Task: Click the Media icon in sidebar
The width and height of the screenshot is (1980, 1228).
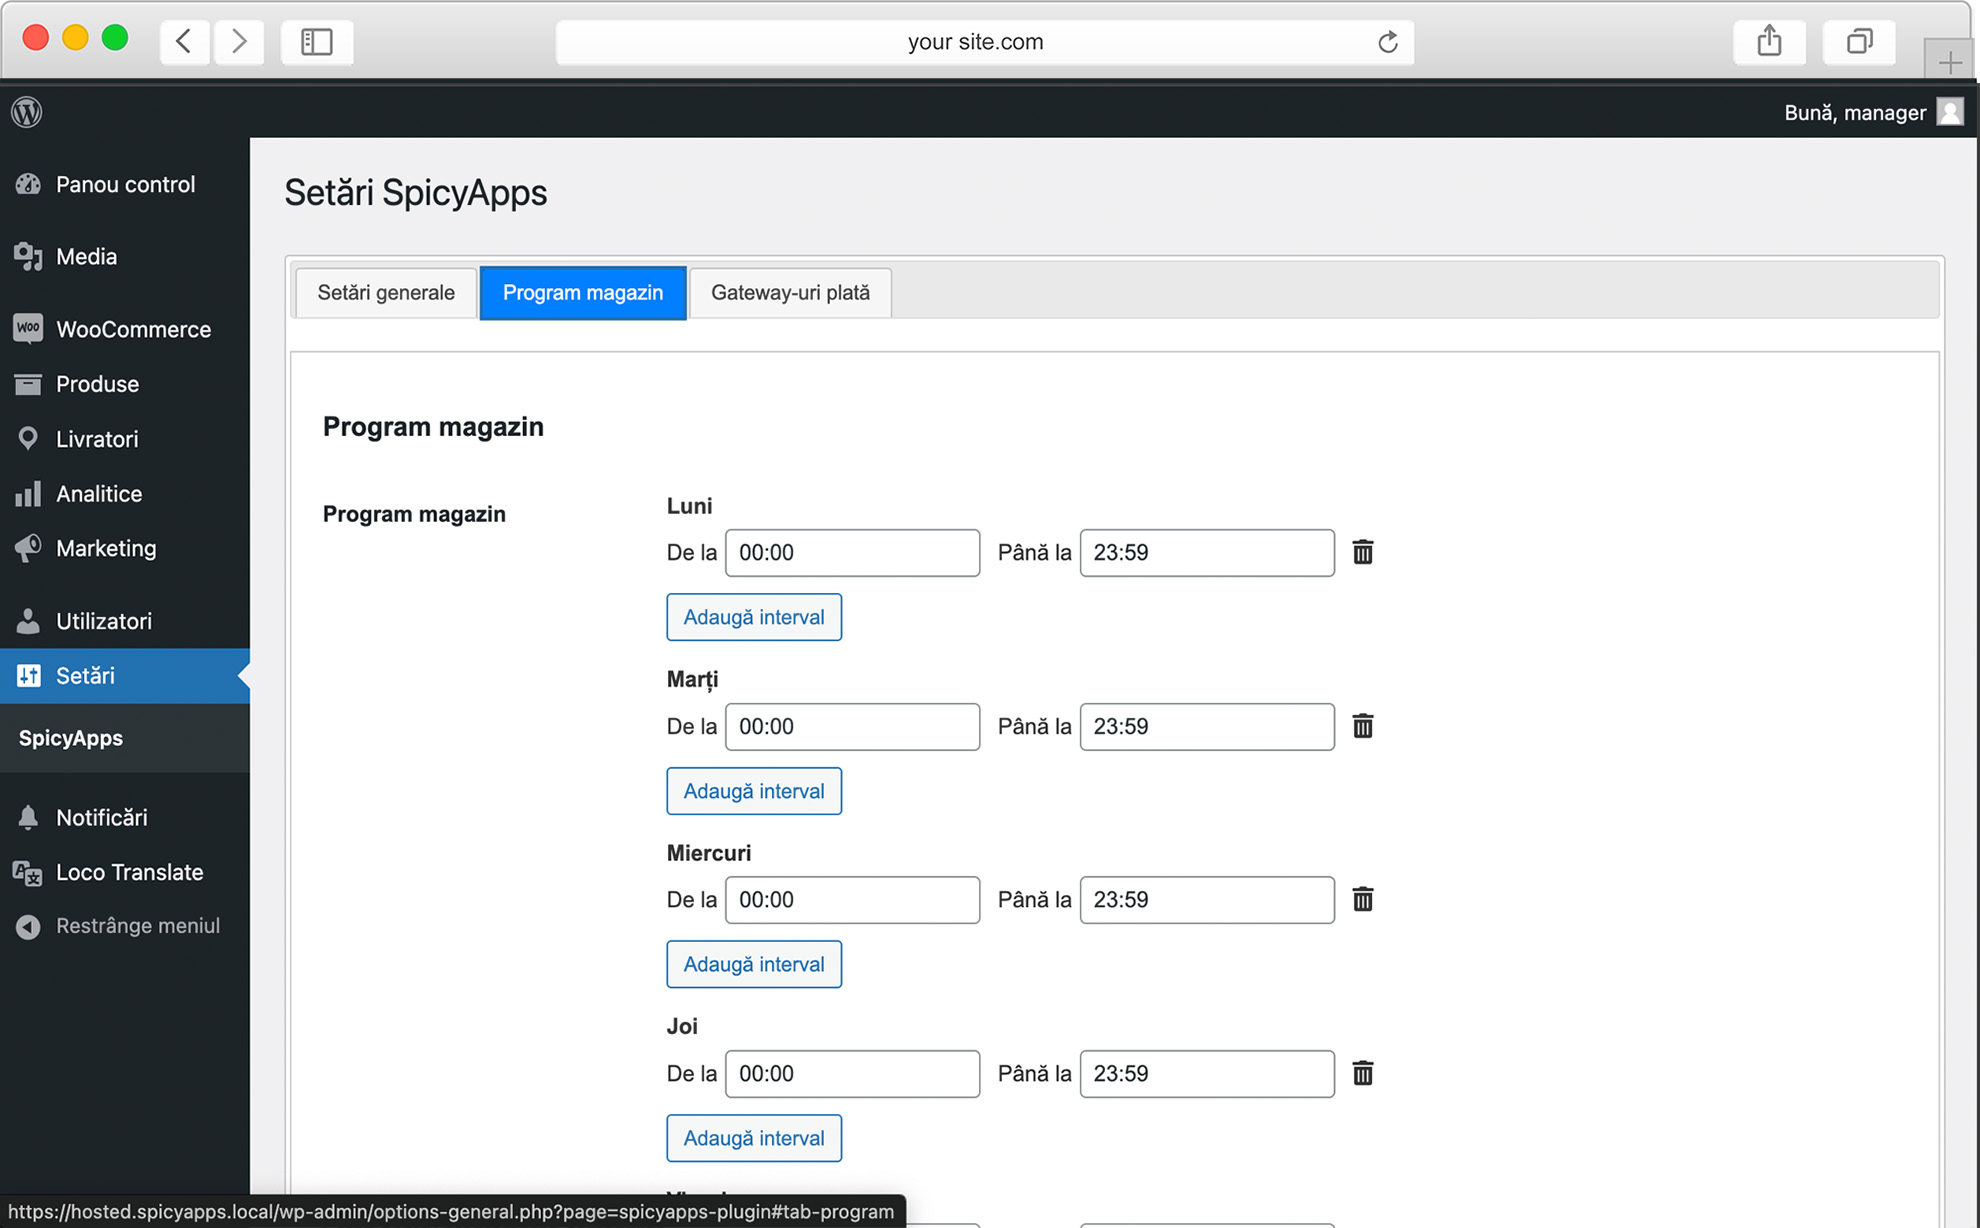Action: pyautogui.click(x=28, y=257)
